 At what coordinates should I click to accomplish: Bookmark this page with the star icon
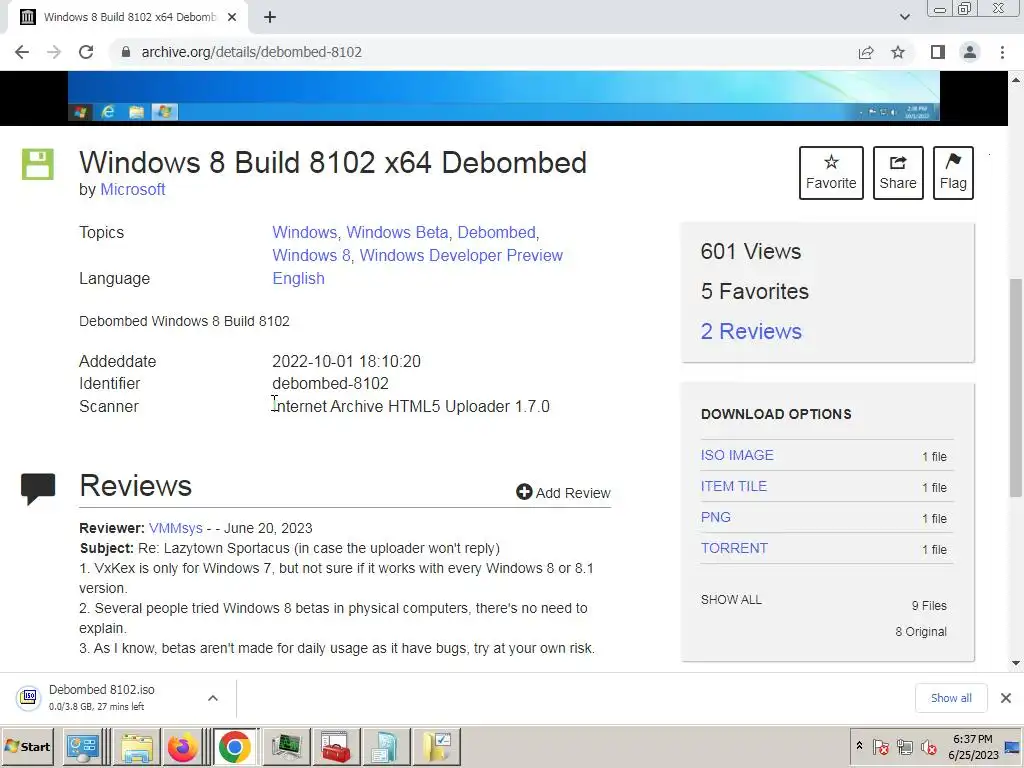[x=898, y=52]
